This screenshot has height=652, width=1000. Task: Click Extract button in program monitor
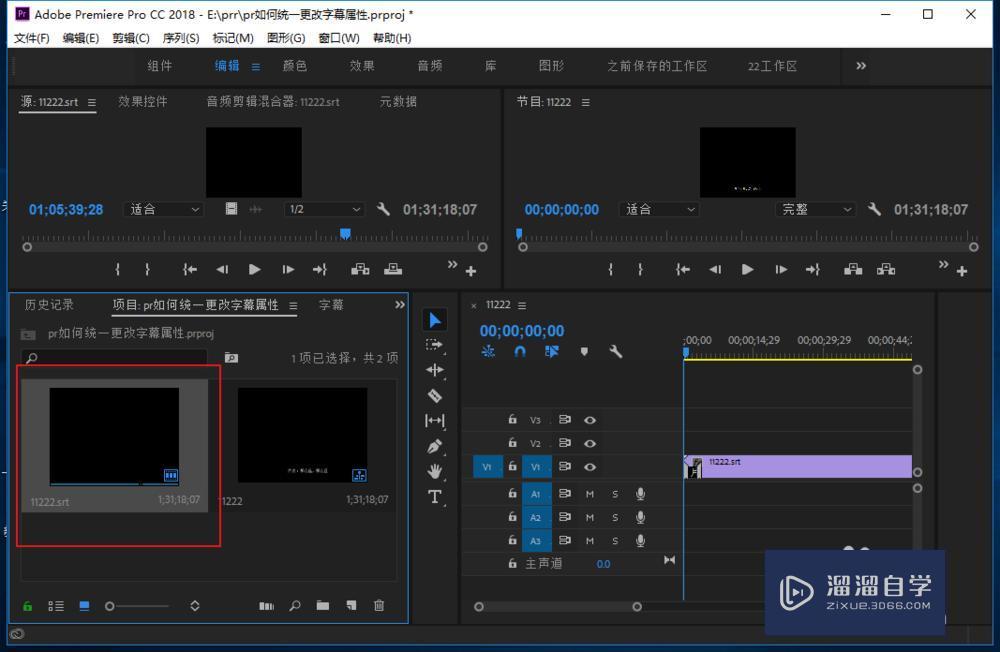886,269
